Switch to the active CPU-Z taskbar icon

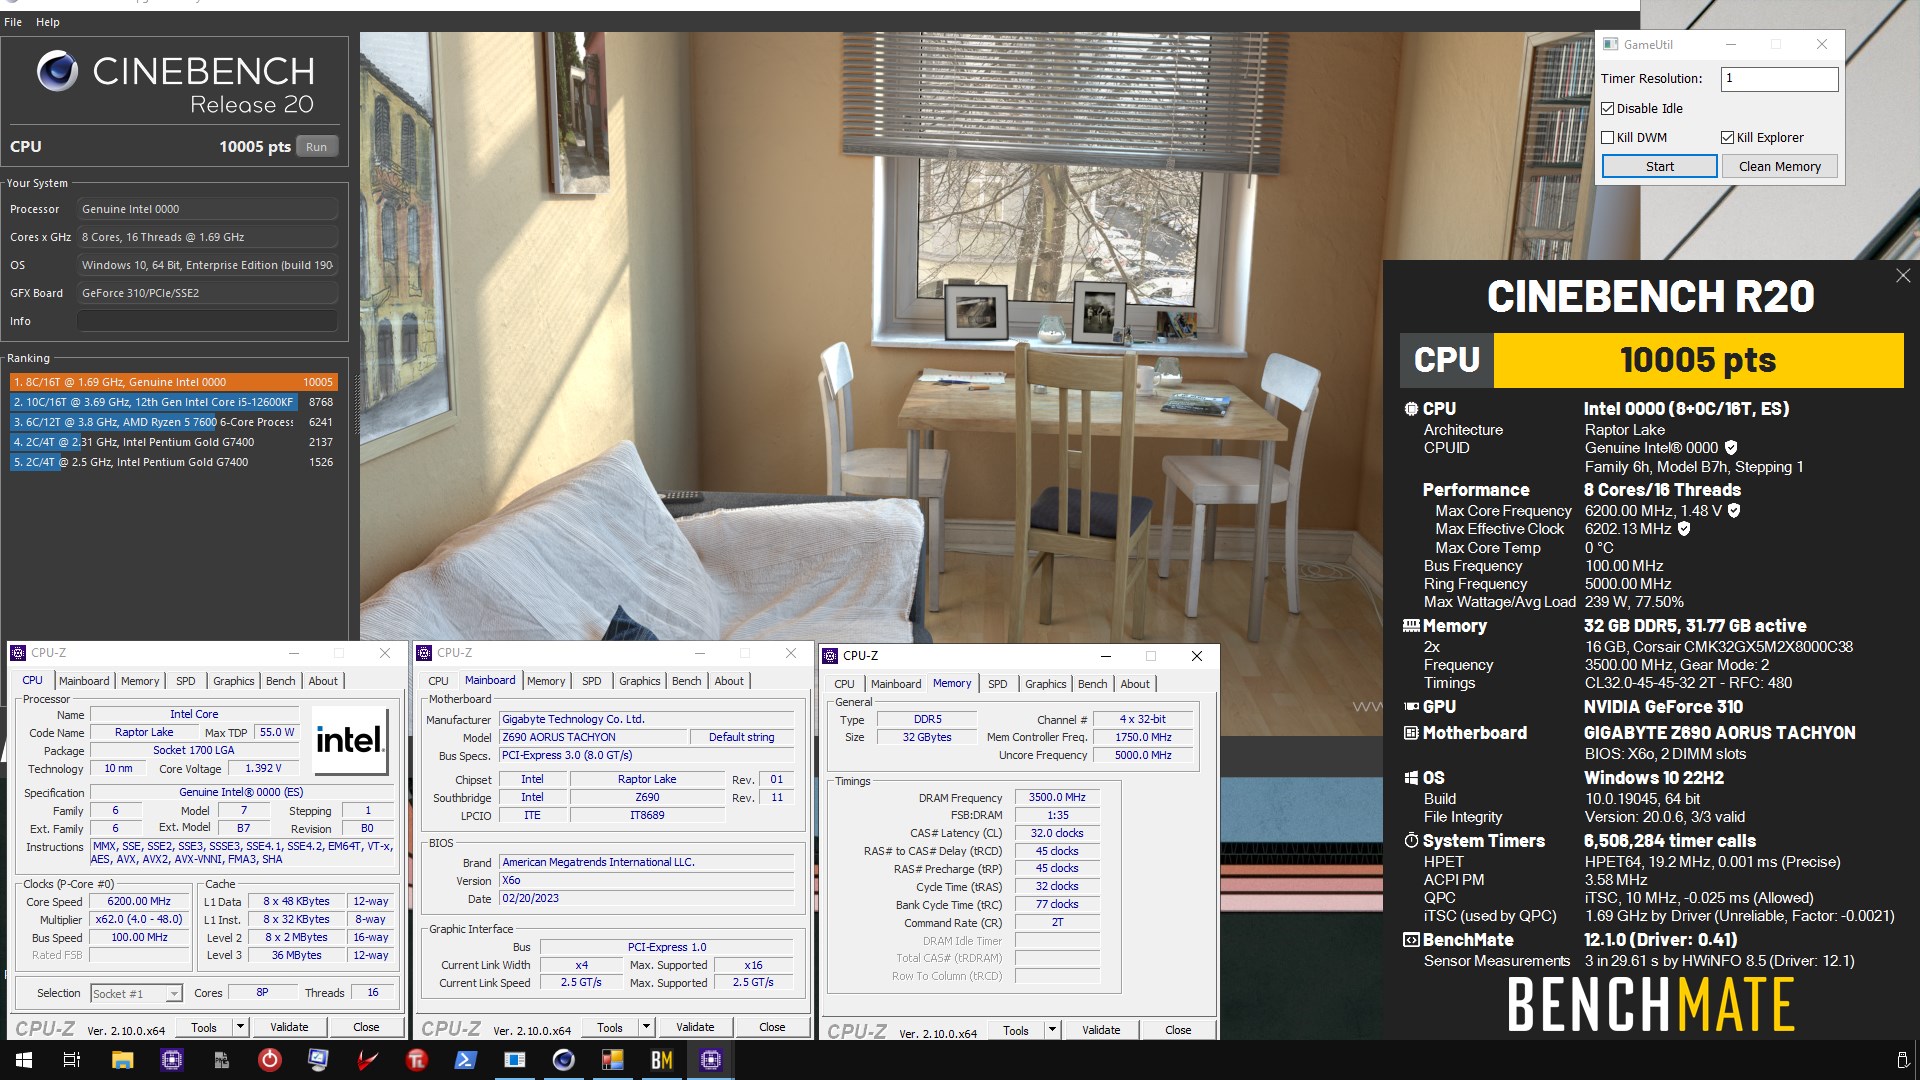tap(711, 1060)
